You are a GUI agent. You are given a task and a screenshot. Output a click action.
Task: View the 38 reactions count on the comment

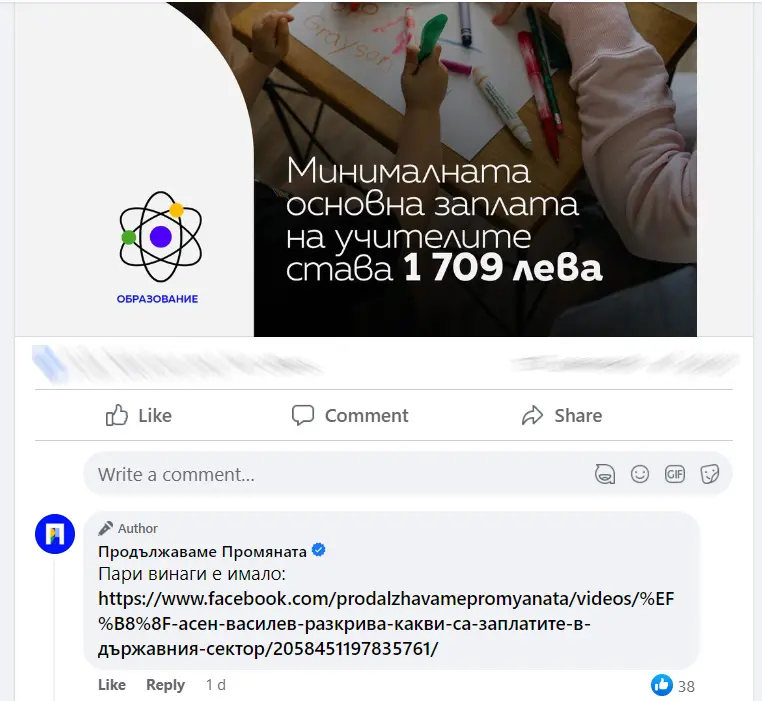coord(686,686)
